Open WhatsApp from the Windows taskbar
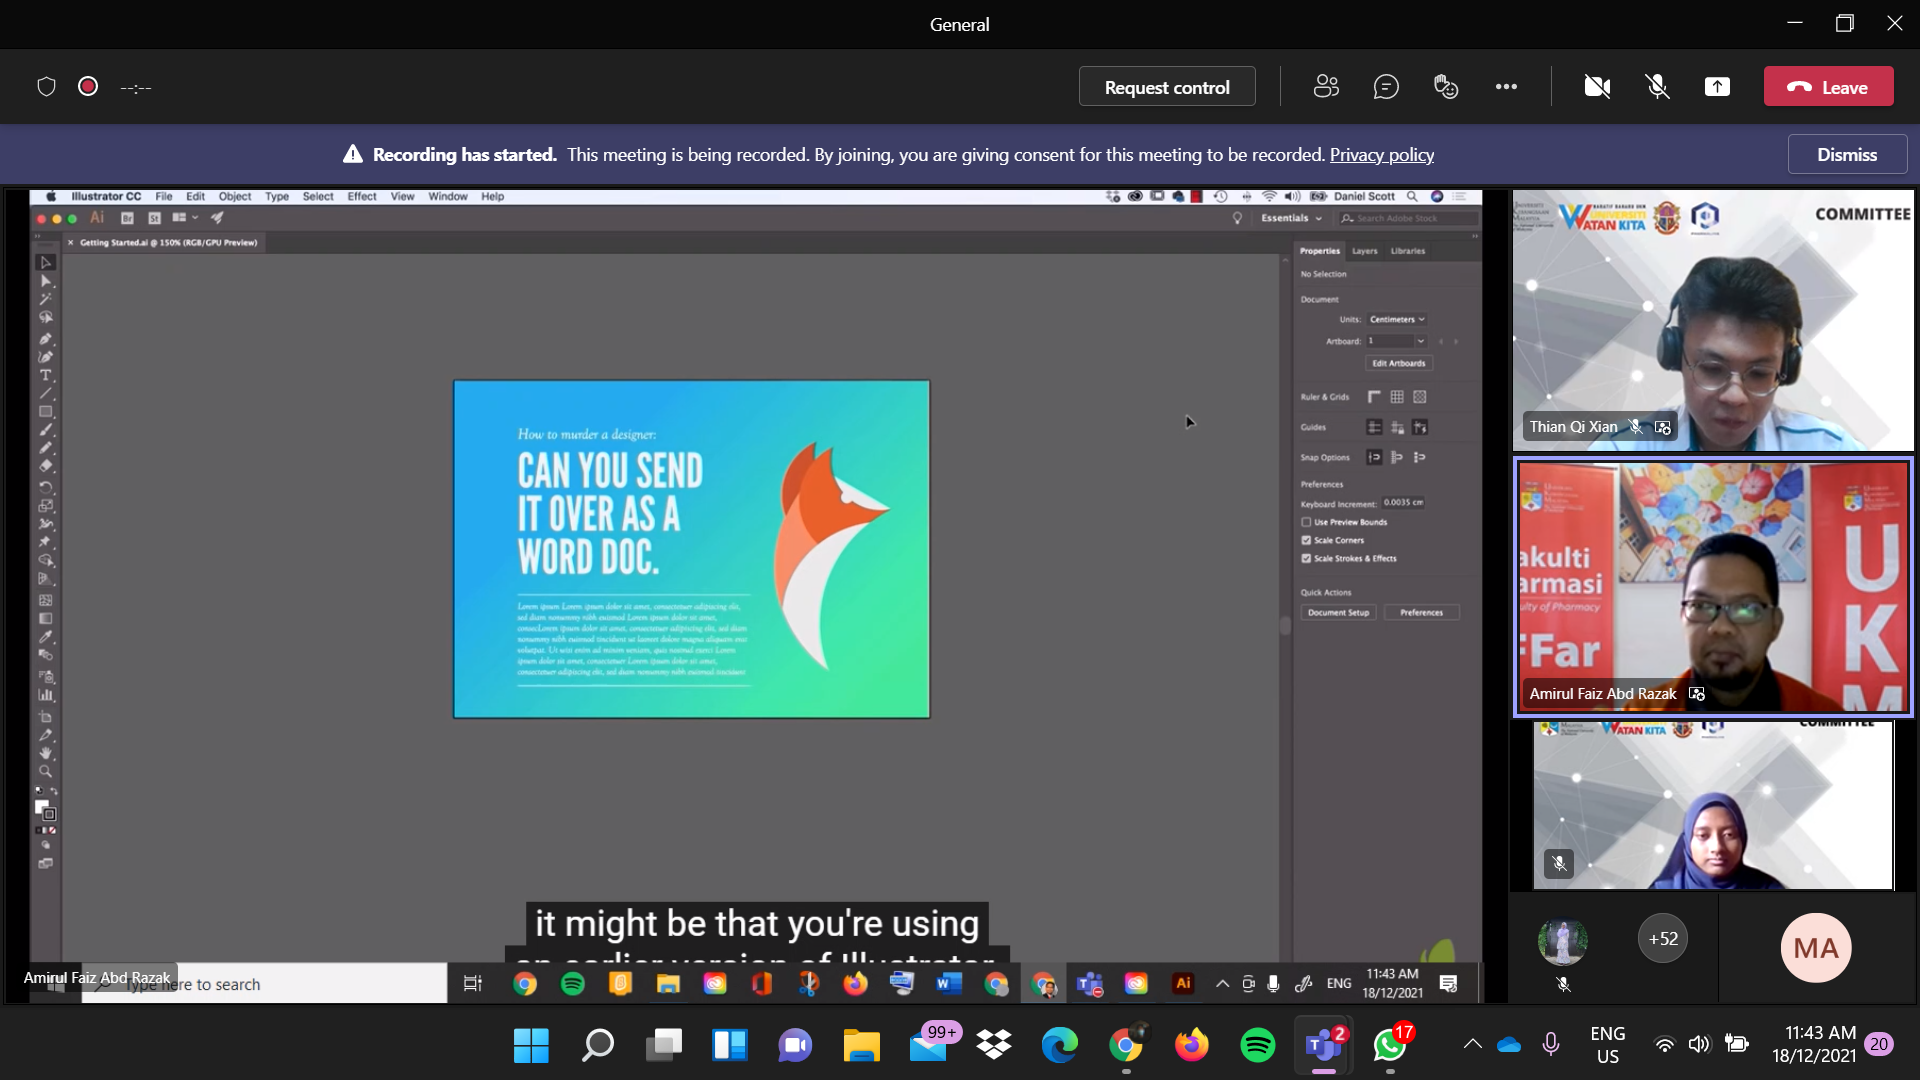The image size is (1920, 1080). coord(1390,1045)
